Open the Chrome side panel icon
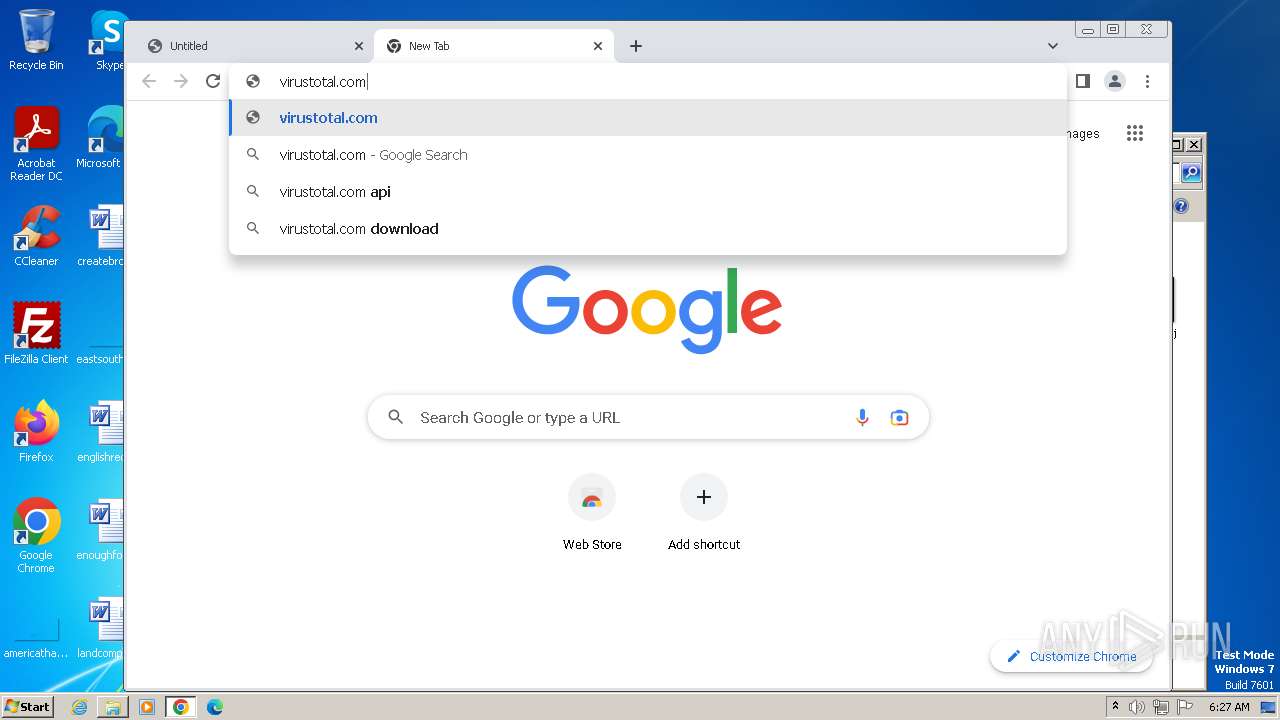The width and height of the screenshot is (1280, 720). (x=1082, y=81)
